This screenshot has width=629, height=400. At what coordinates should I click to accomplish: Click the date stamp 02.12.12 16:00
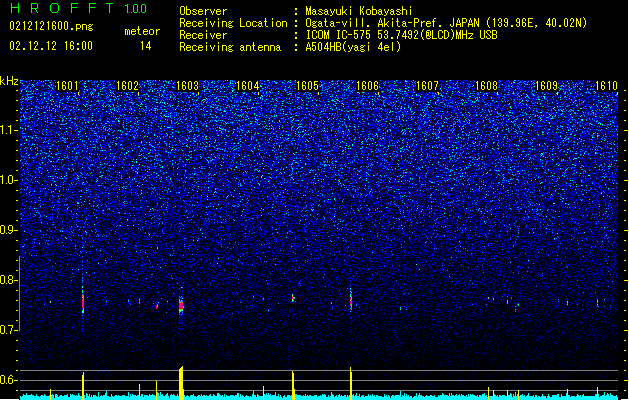point(51,46)
